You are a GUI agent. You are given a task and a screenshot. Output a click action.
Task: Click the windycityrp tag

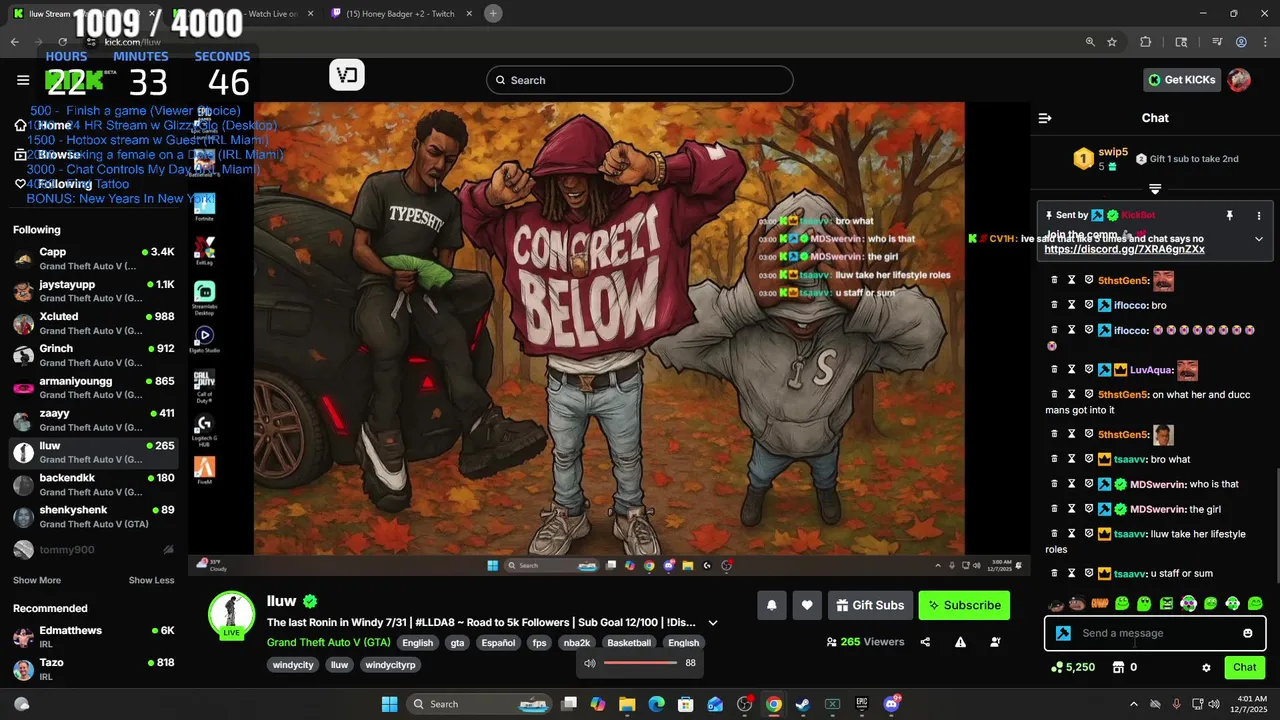(391, 665)
